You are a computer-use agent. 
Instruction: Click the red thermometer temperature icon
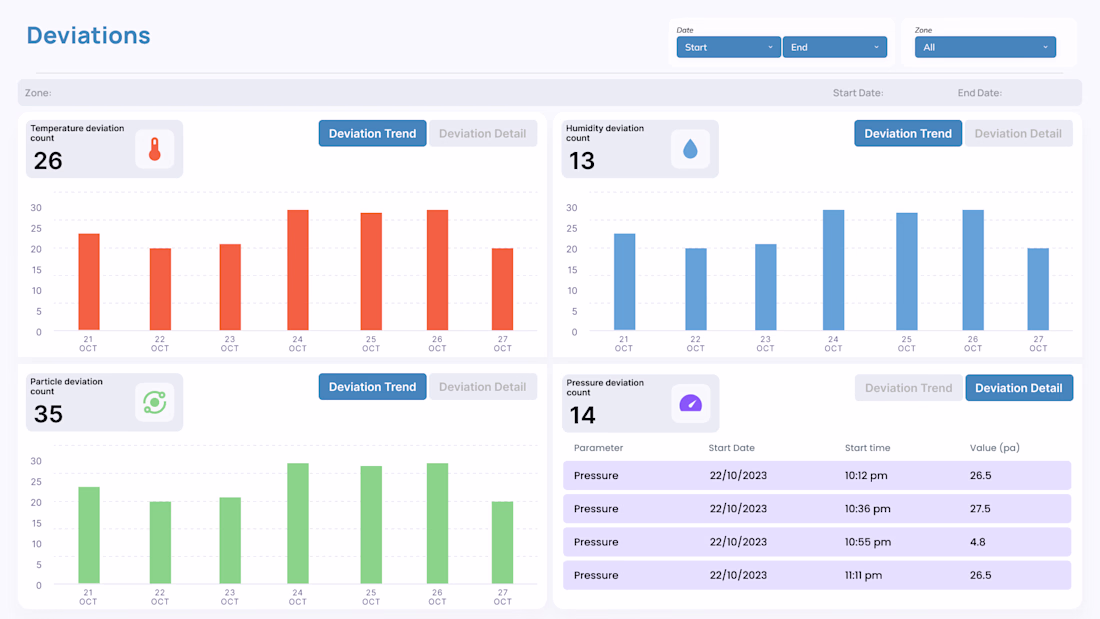(x=155, y=149)
